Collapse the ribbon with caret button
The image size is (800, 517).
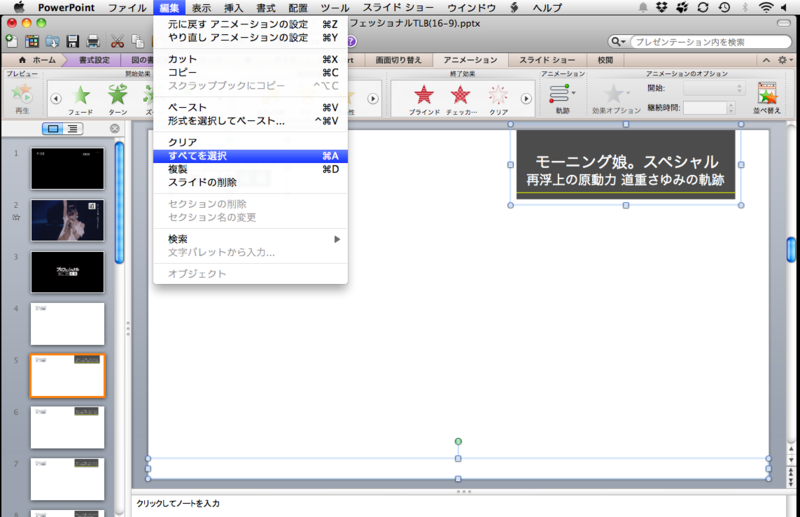[x=766, y=60]
